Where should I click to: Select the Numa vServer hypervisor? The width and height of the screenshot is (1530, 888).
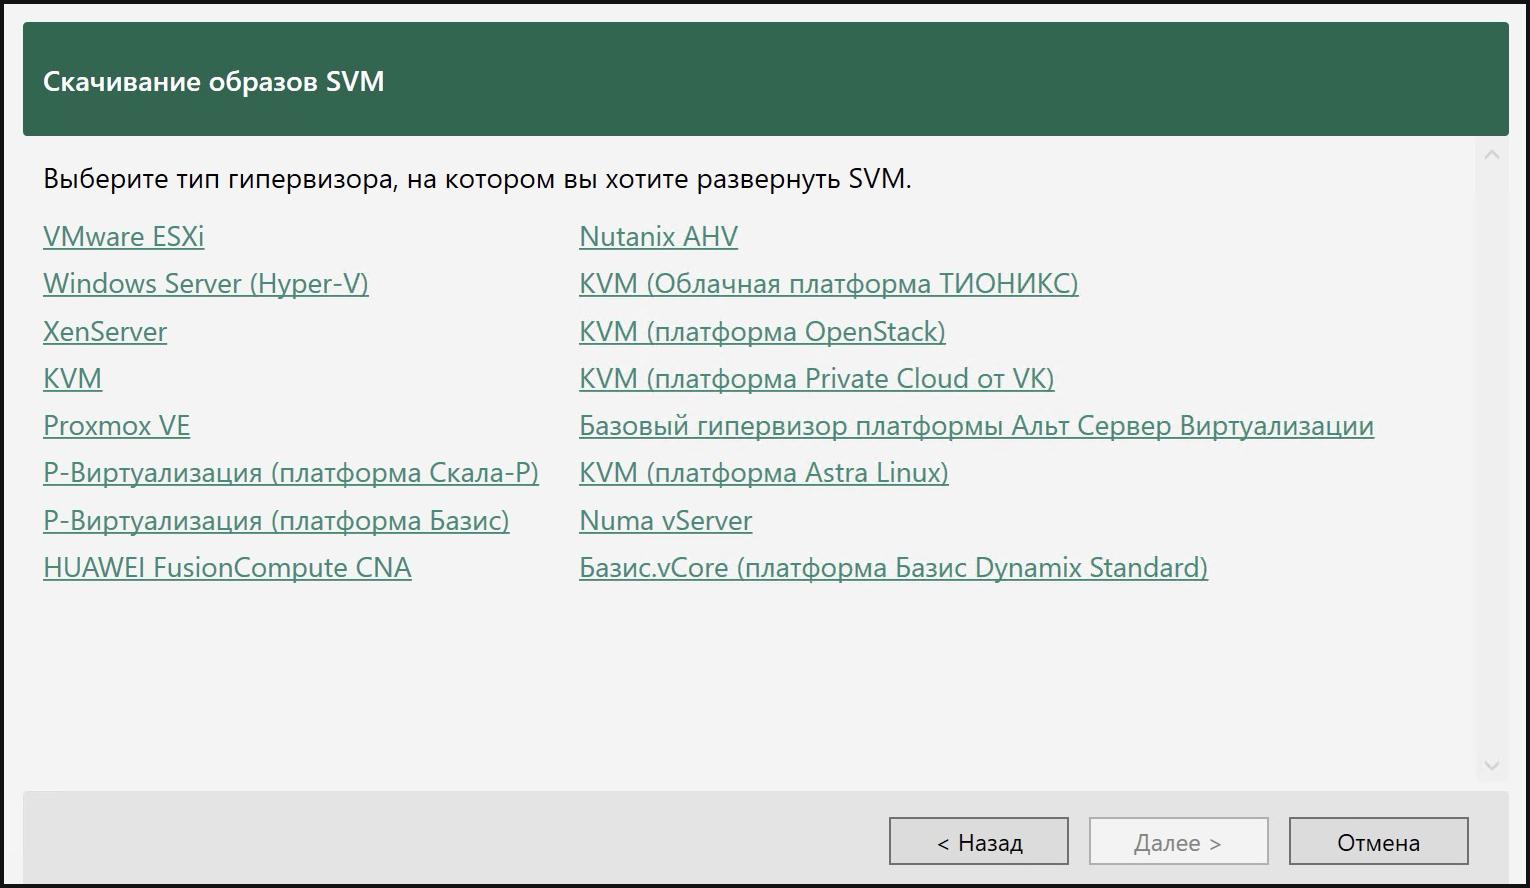[665, 521]
